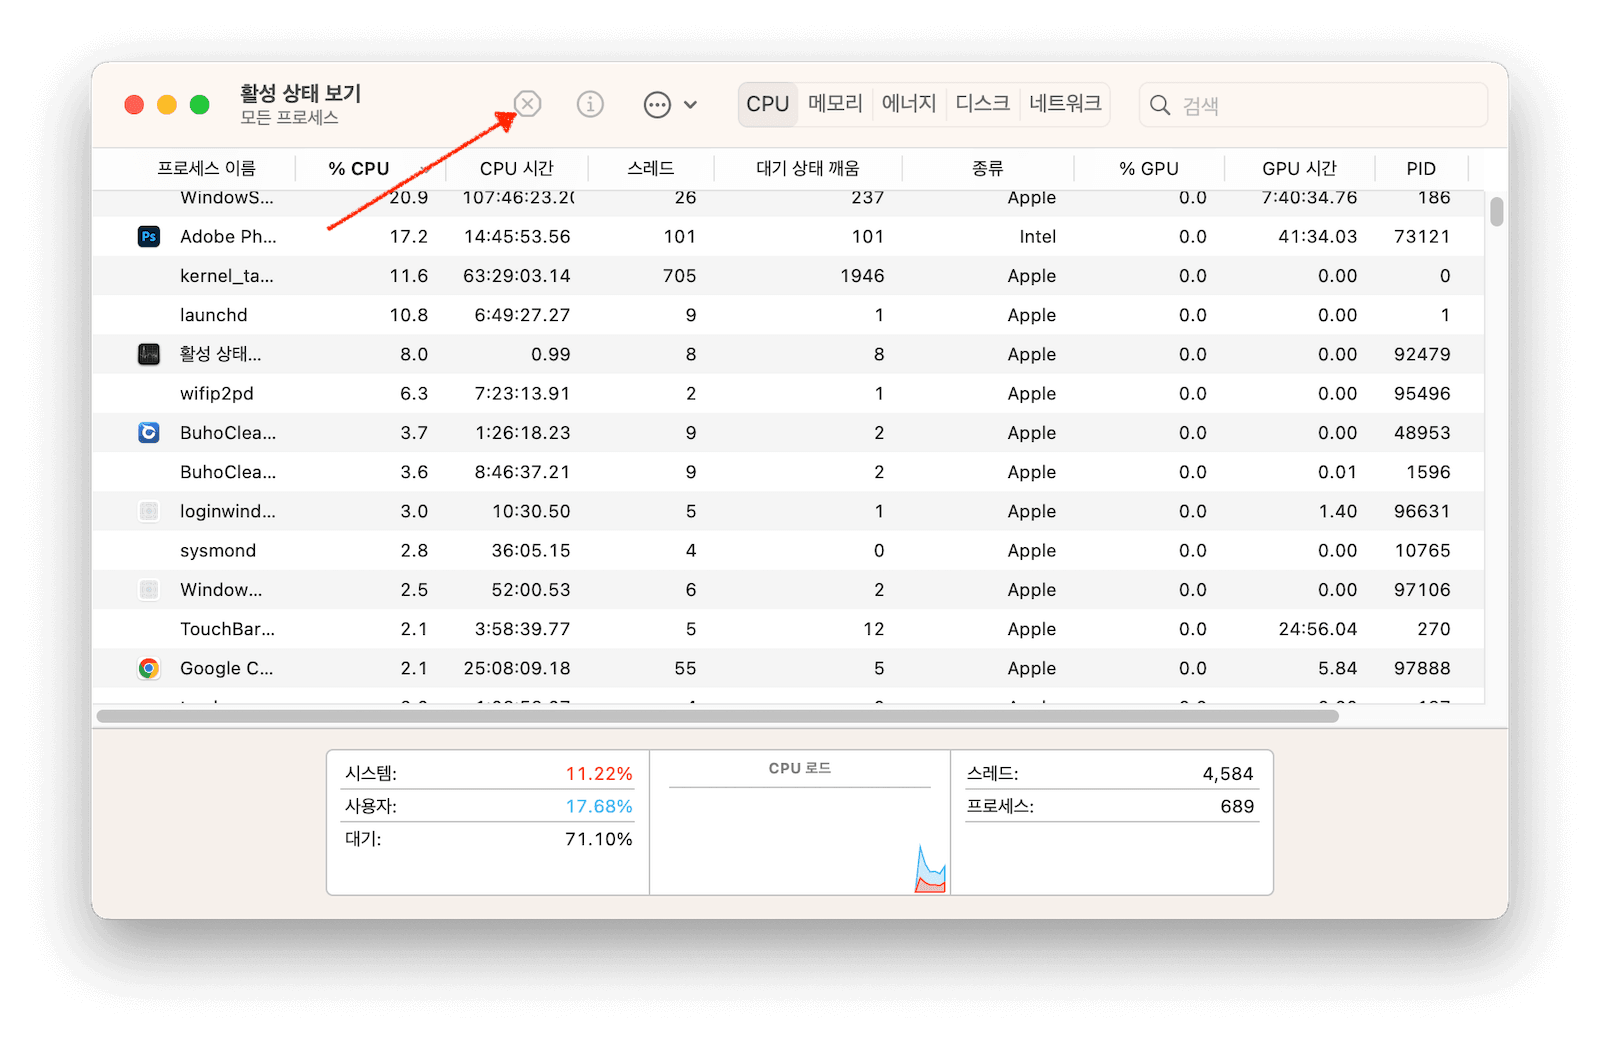
Task: Click CPU percentage 8.0 of 활성 상태
Action: (414, 354)
